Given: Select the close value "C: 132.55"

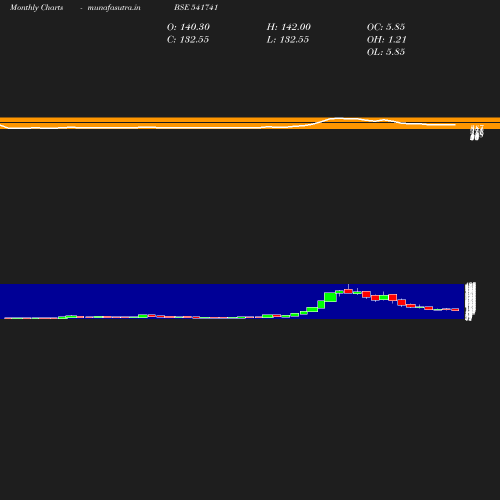Looking at the screenshot, I should (x=188, y=40).
